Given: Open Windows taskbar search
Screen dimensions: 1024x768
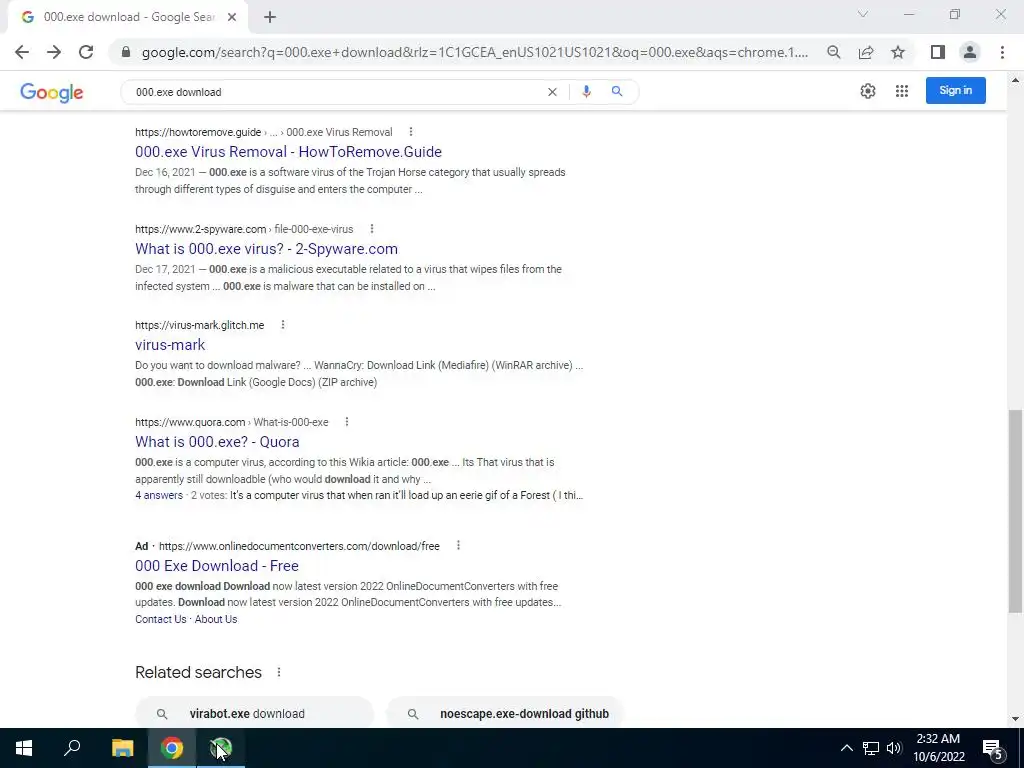Looking at the screenshot, I should click(72, 748).
